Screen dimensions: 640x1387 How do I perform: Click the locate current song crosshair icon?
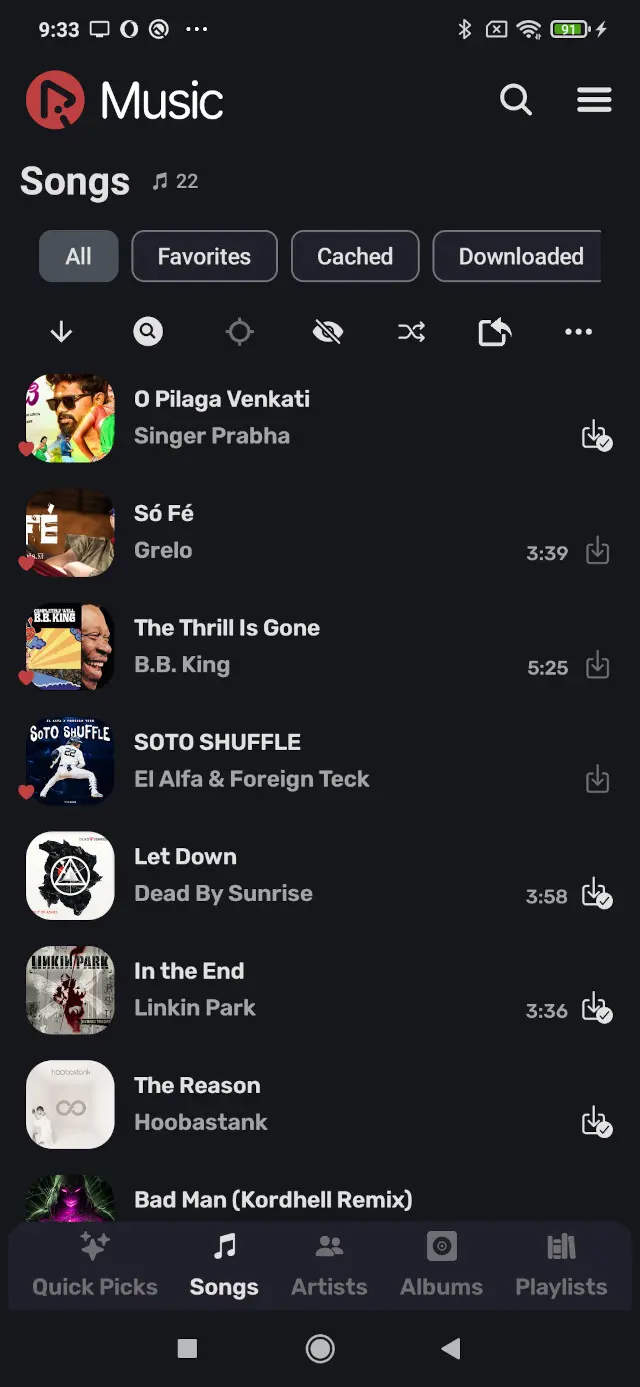239,331
